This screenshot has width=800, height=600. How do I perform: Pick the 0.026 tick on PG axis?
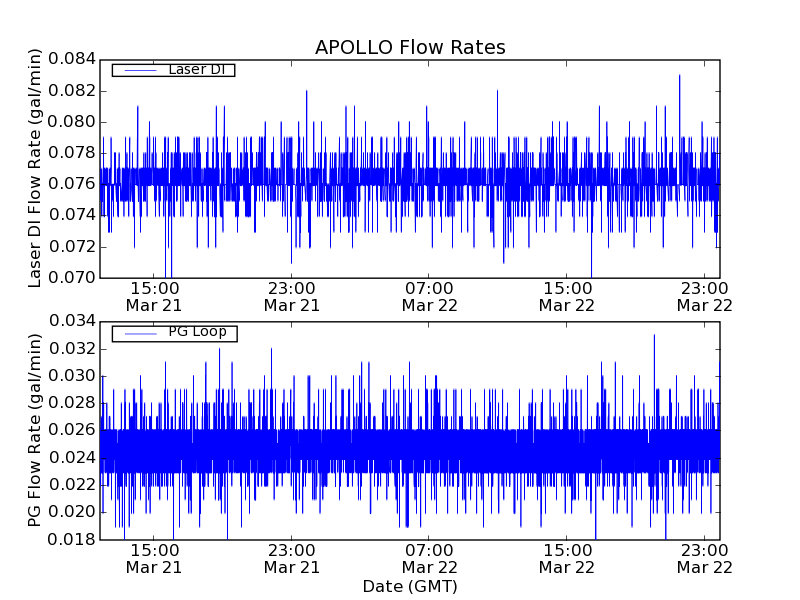click(72, 430)
